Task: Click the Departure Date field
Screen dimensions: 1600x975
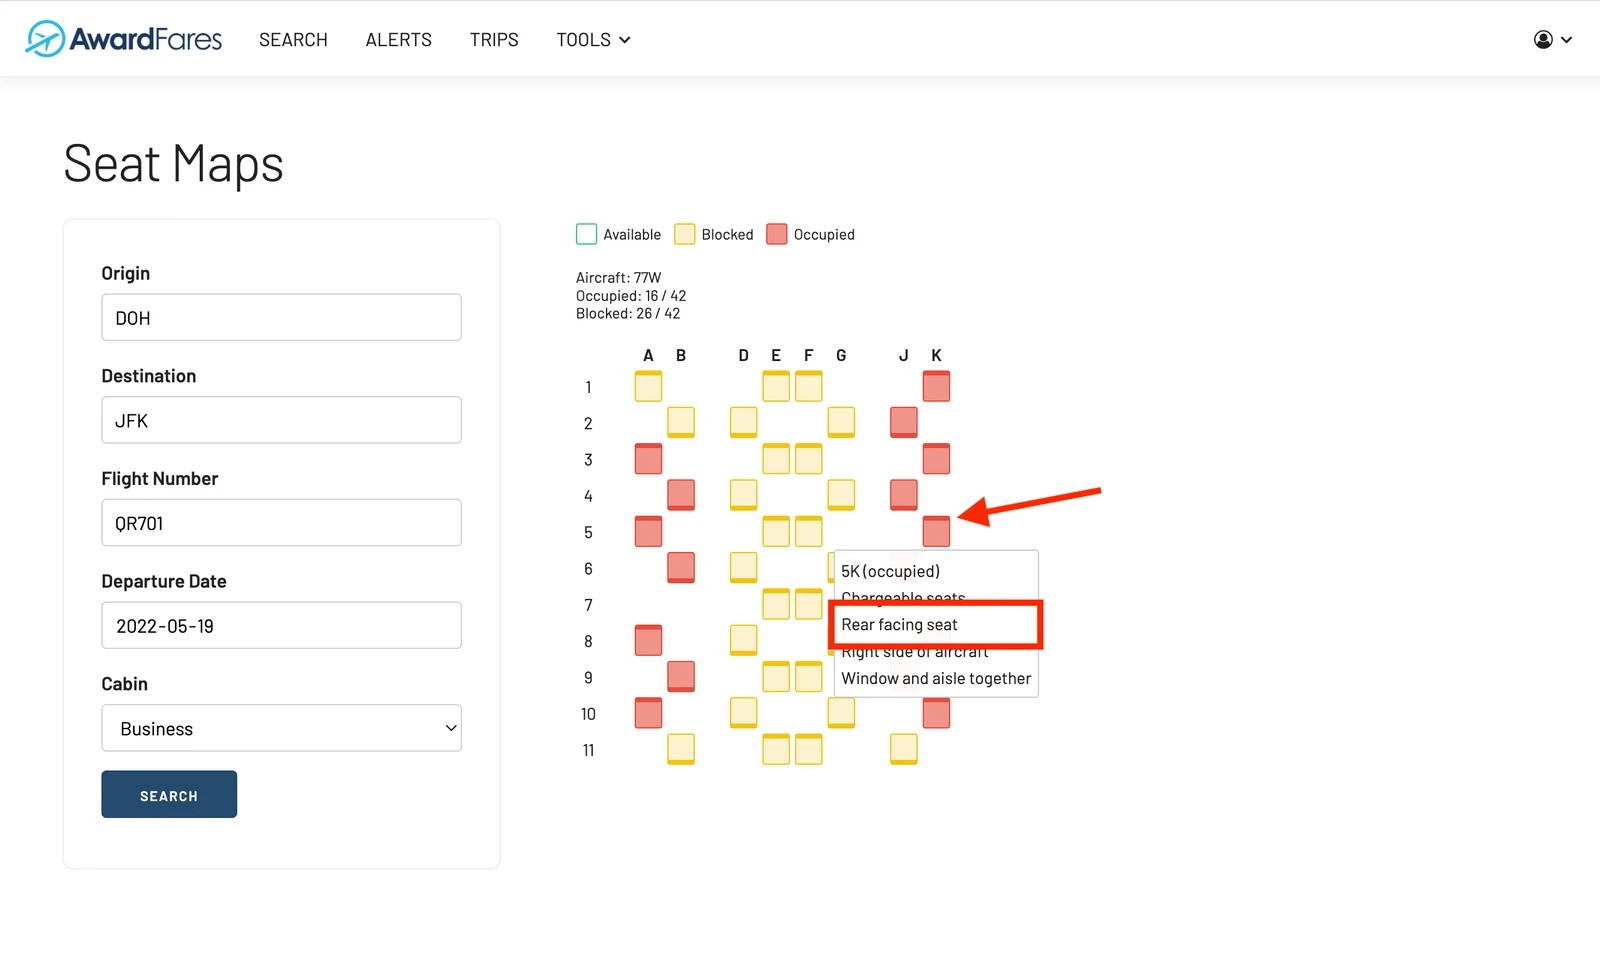Action: tap(281, 625)
